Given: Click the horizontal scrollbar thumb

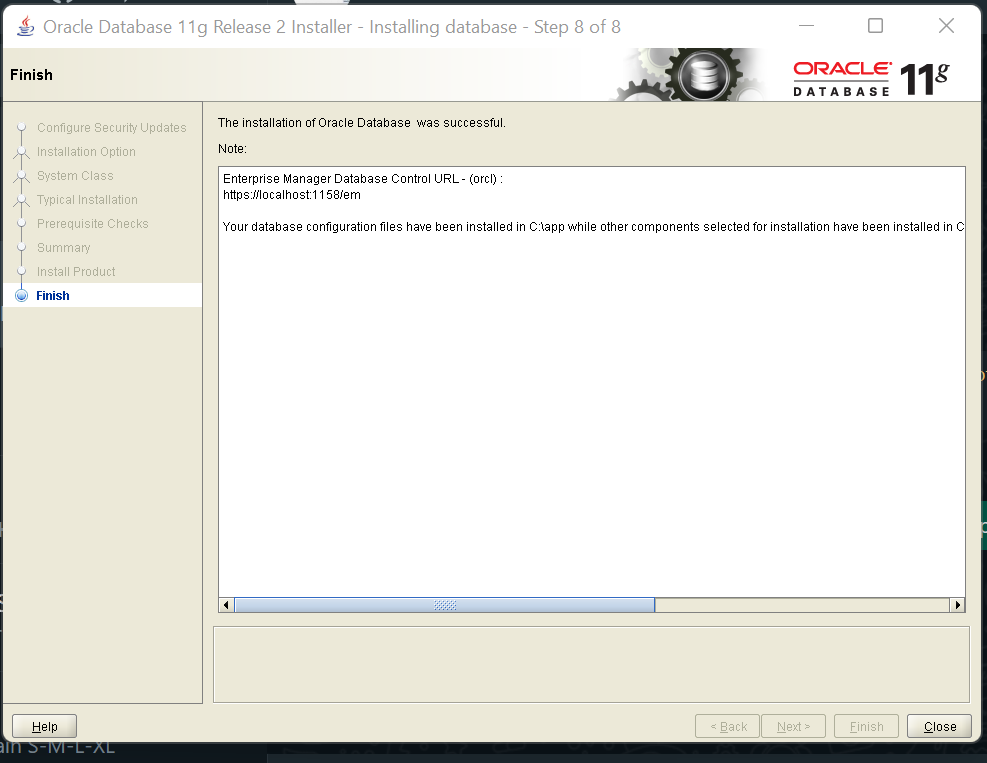Looking at the screenshot, I should [x=444, y=605].
